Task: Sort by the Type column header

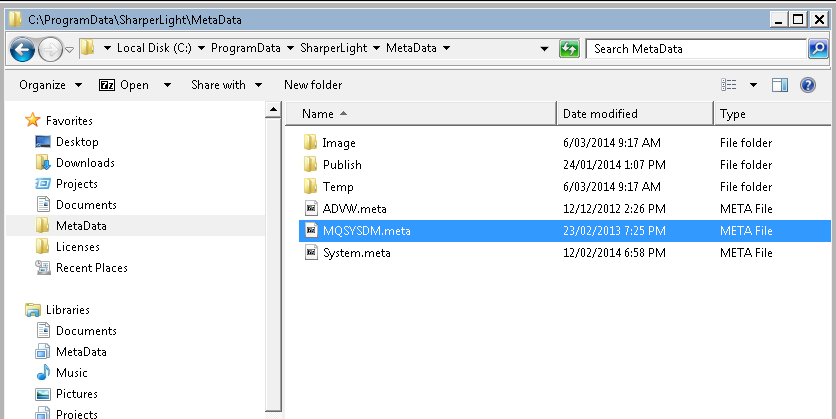Action: (x=772, y=114)
